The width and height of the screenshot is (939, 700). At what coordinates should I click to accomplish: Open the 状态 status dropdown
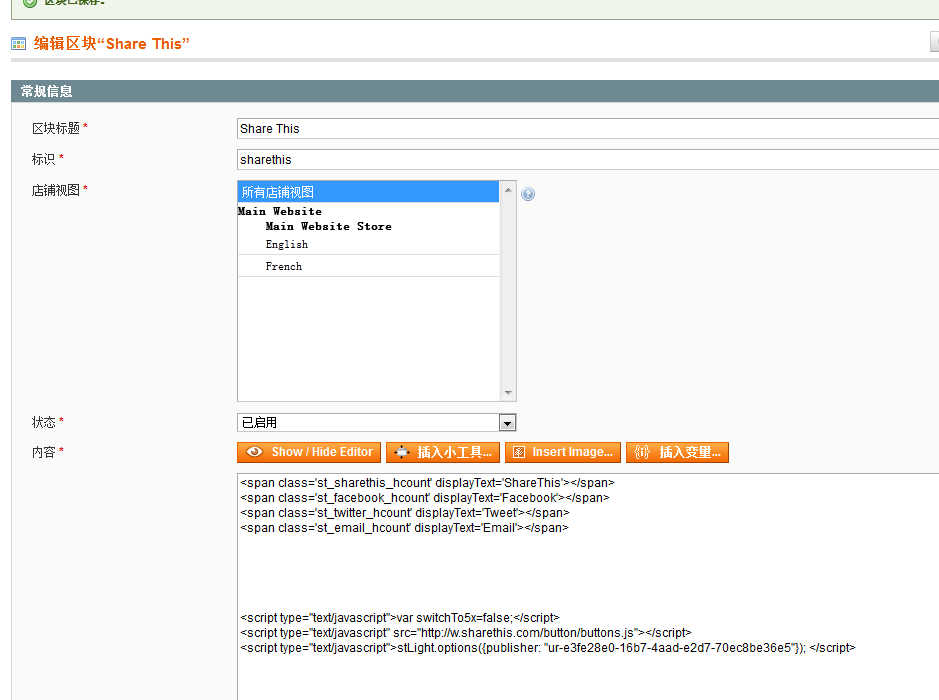coord(377,423)
